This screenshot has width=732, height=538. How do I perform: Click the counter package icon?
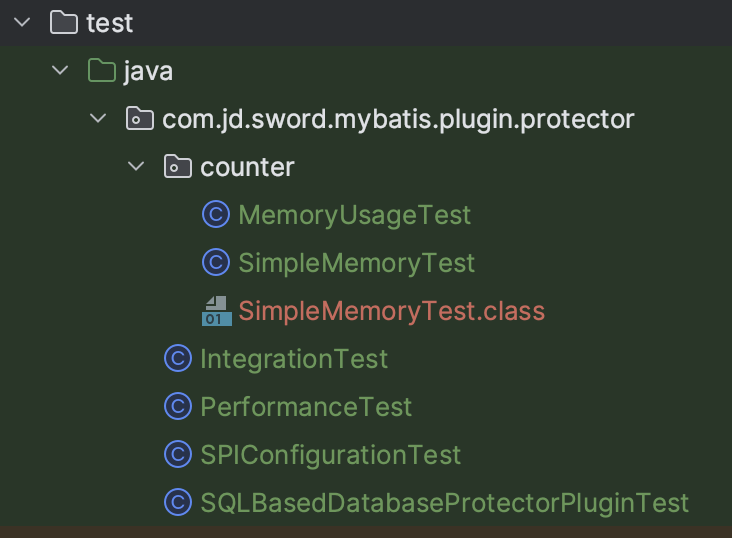(177, 167)
